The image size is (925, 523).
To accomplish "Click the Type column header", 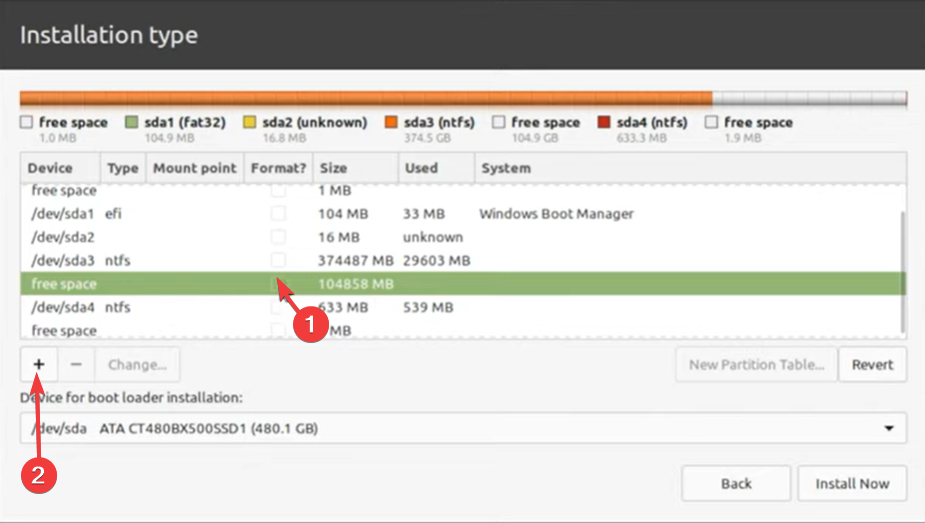I will pyautogui.click(x=123, y=168).
